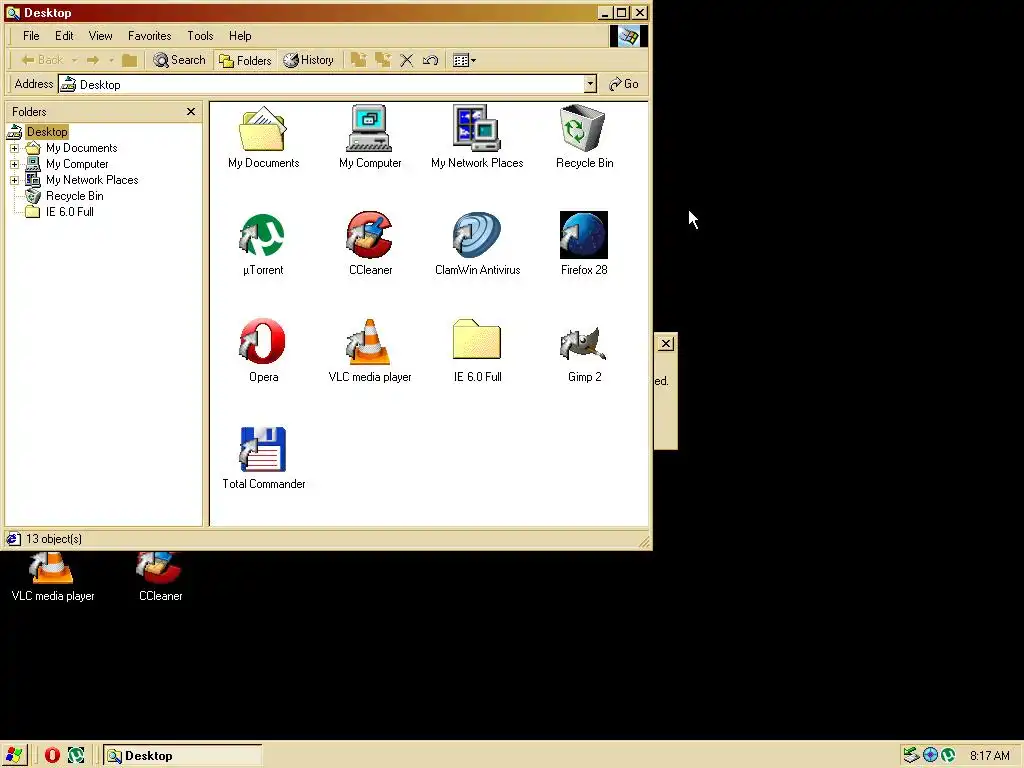Click the µTorrent system tray icon
The height and width of the screenshot is (768, 1024).
(948, 756)
